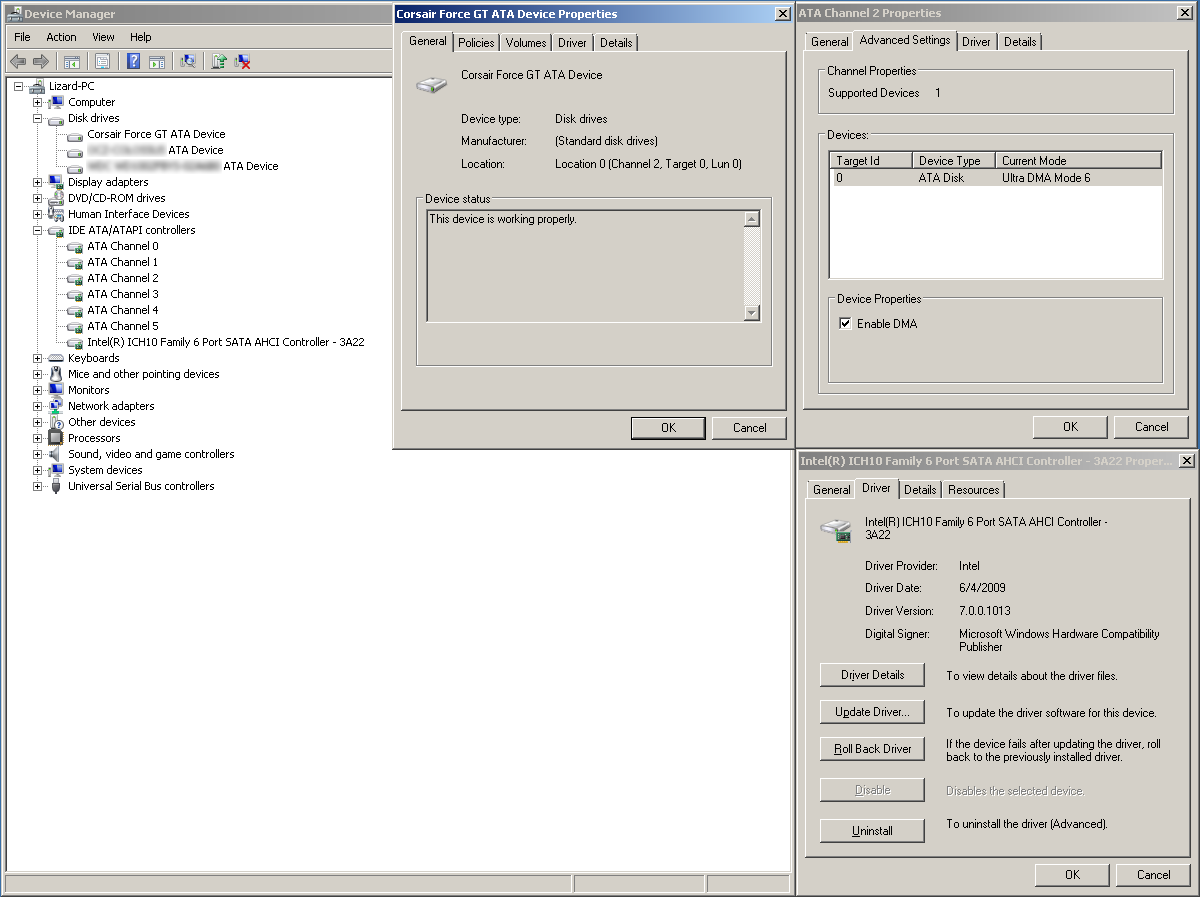
Task: Open the View menu
Action: point(103,37)
